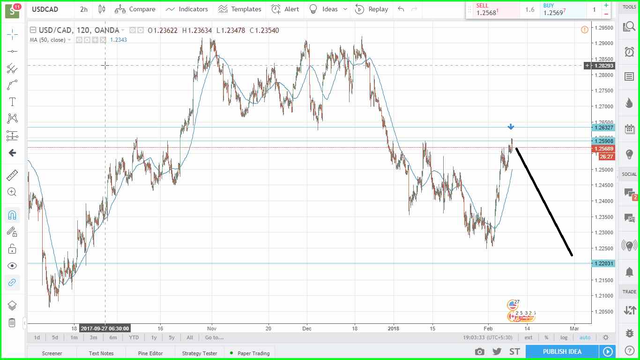Open the ideas stream icon
The image size is (640, 360).
click(629, 245)
